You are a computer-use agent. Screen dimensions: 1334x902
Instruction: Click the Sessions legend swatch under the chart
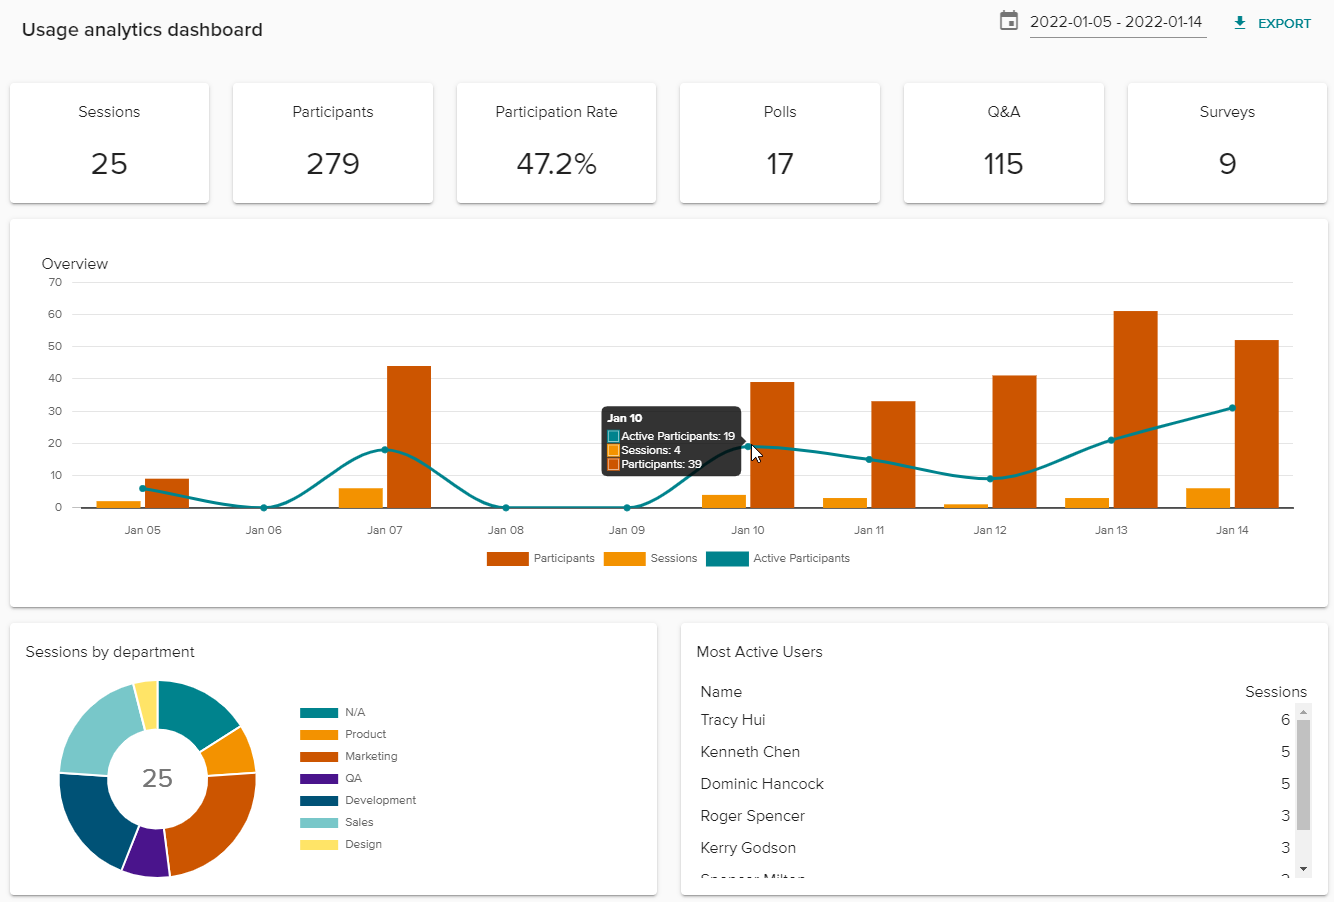624,558
